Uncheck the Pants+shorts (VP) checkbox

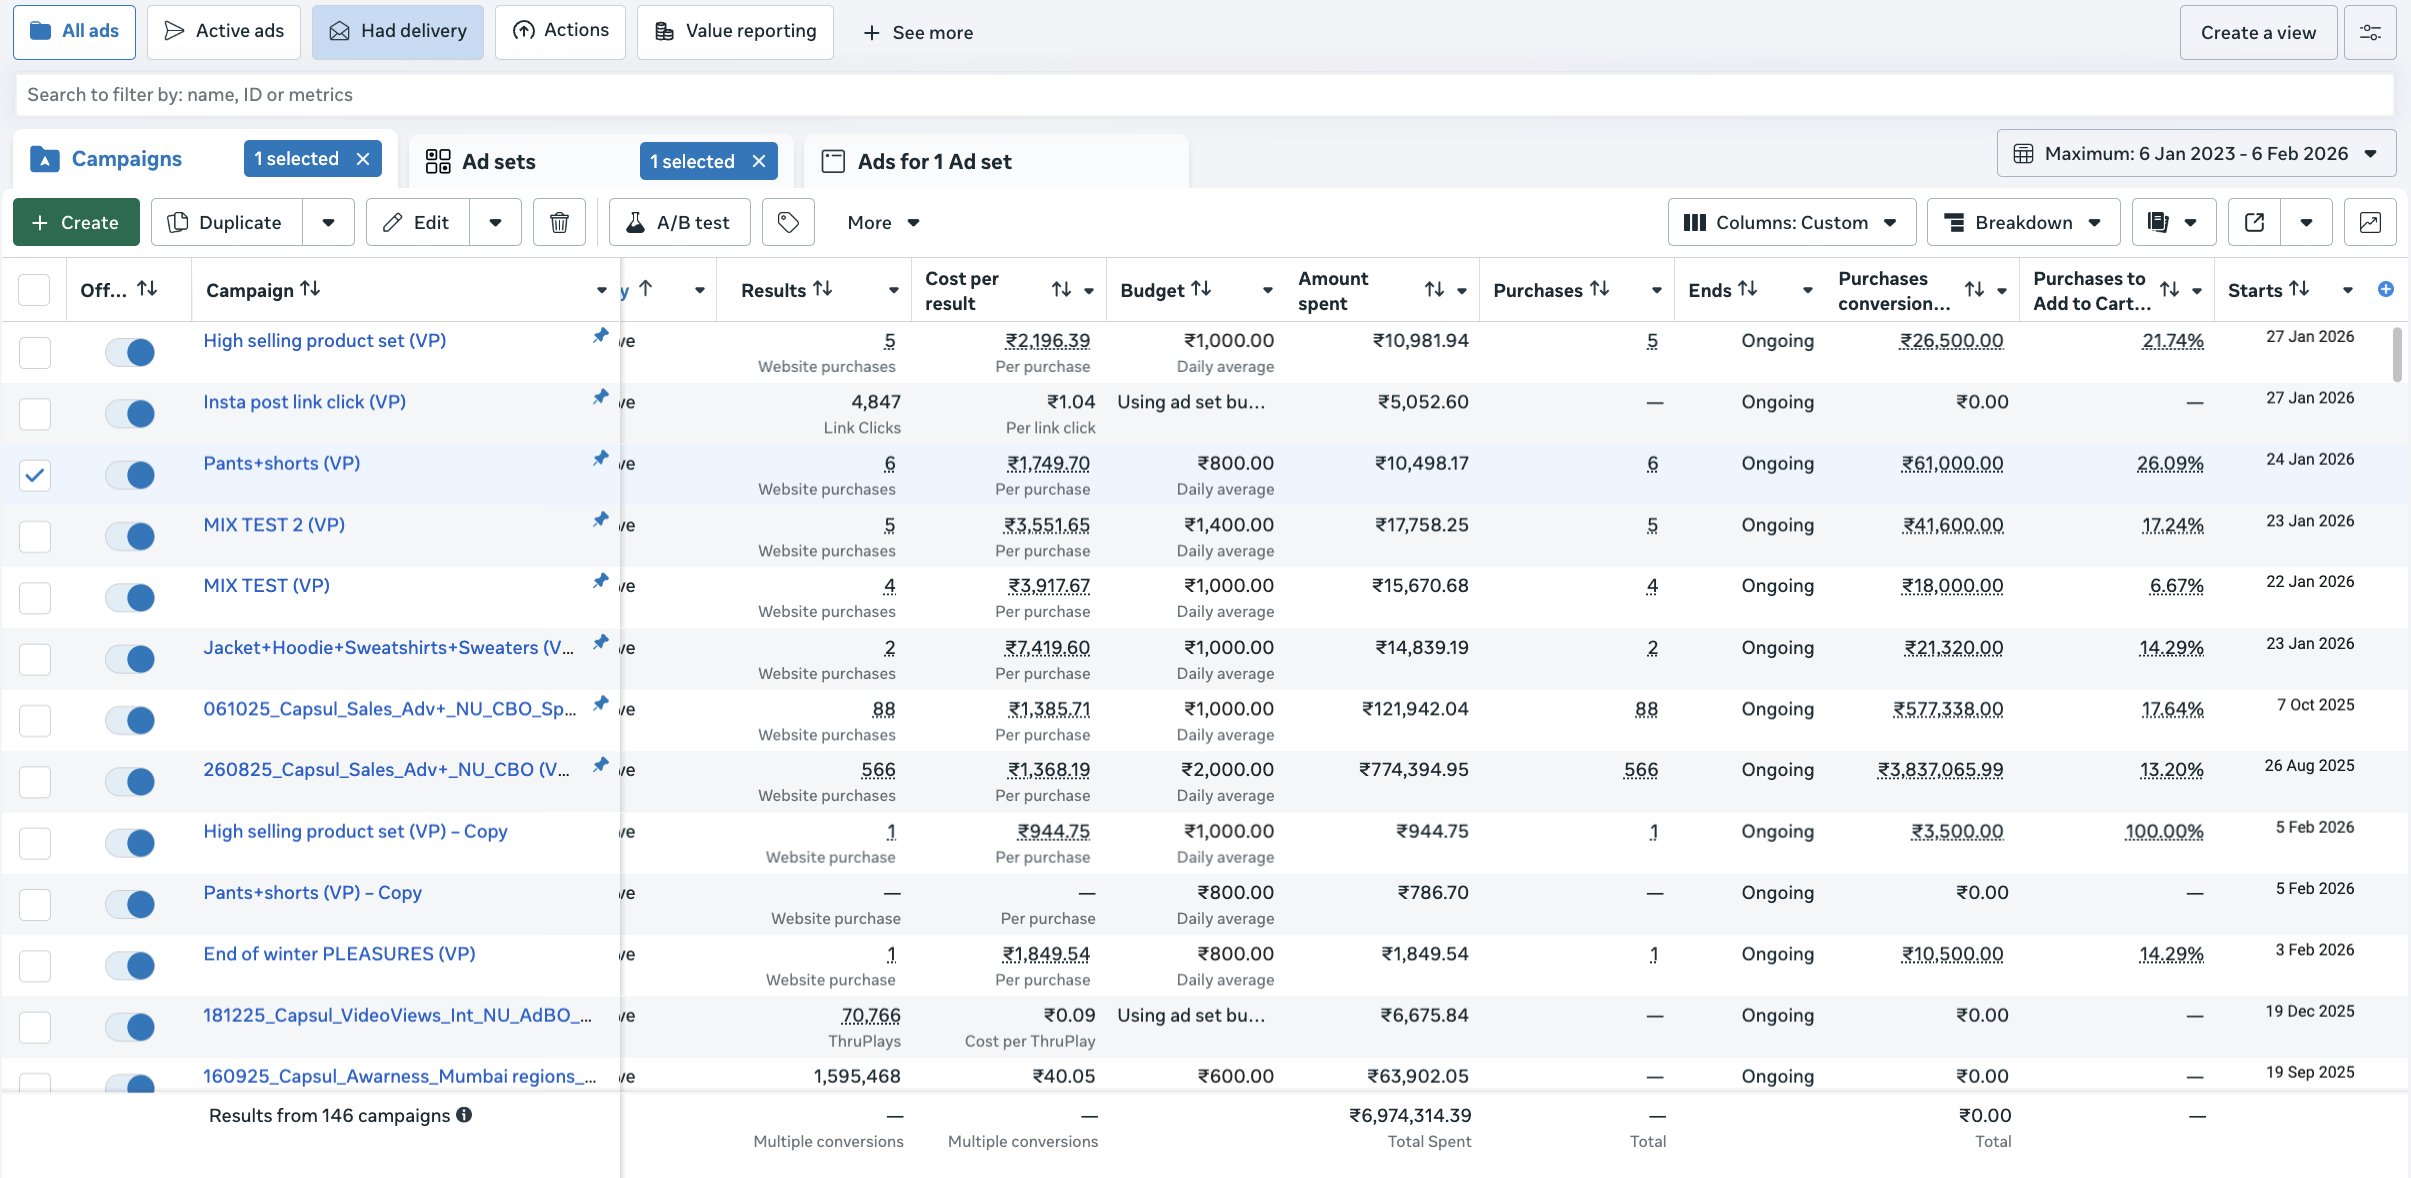click(34, 474)
